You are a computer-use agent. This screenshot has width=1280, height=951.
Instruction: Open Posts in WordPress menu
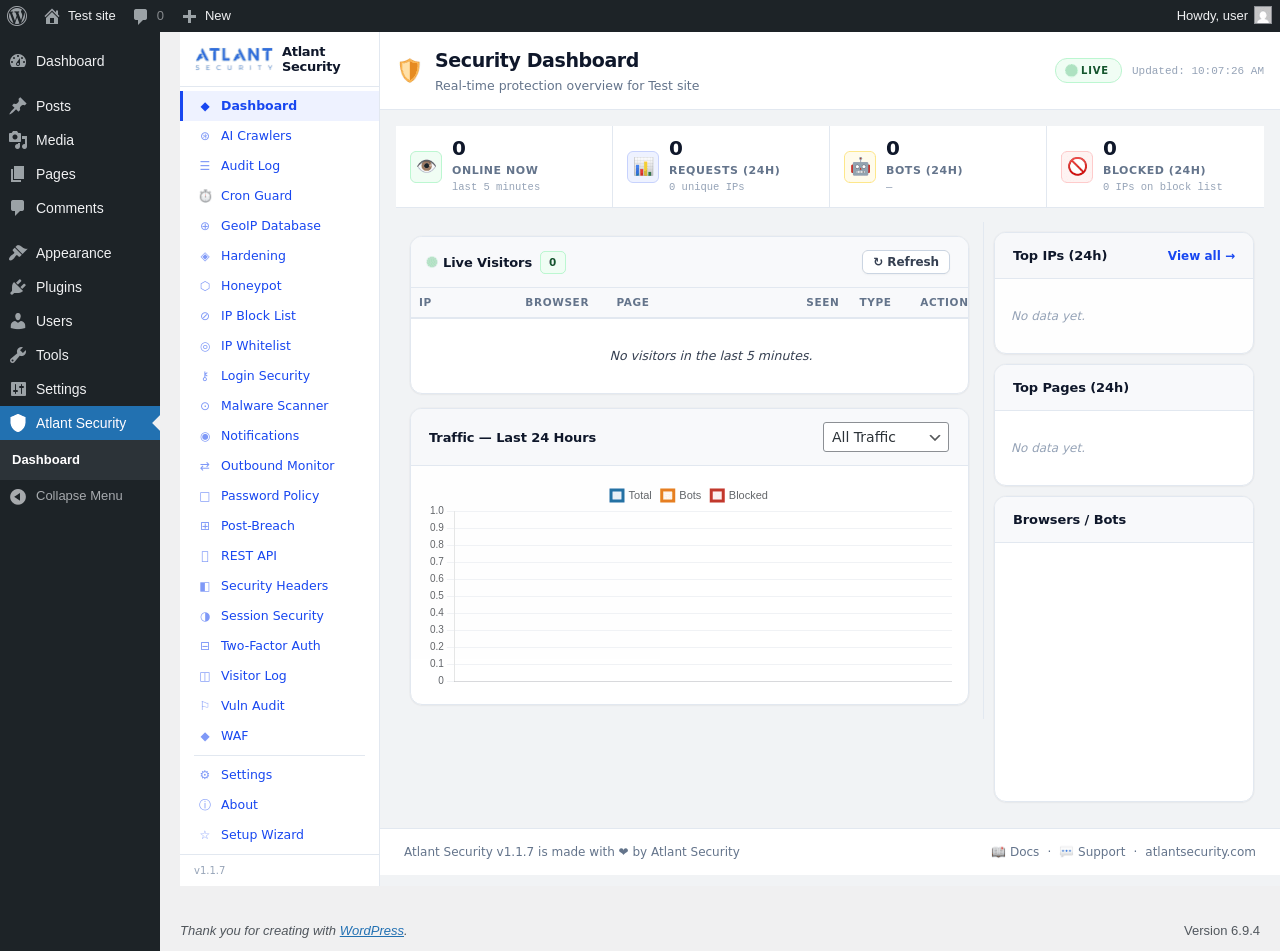(x=80, y=106)
